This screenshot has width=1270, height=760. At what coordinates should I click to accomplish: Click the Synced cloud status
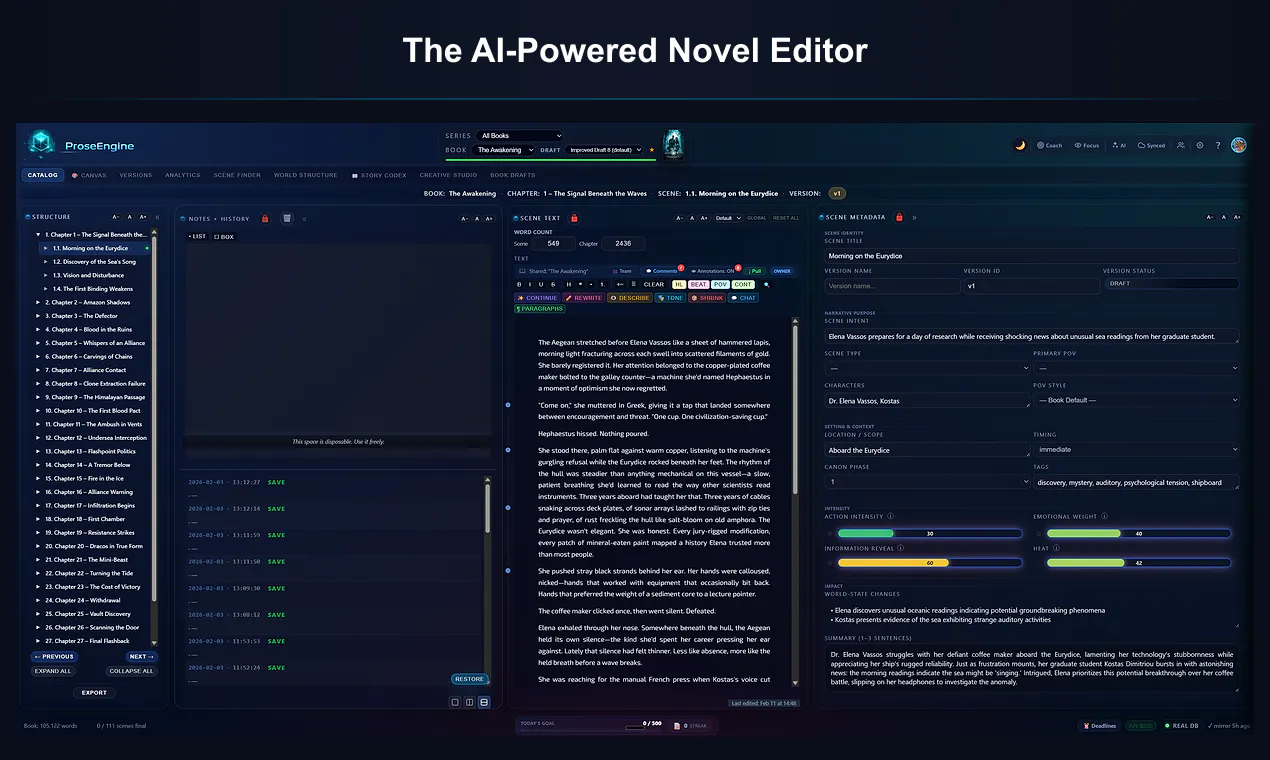(1151, 145)
